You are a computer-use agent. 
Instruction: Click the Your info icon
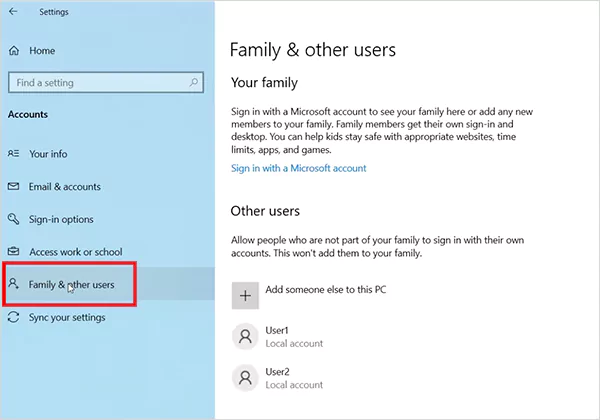tap(13, 153)
